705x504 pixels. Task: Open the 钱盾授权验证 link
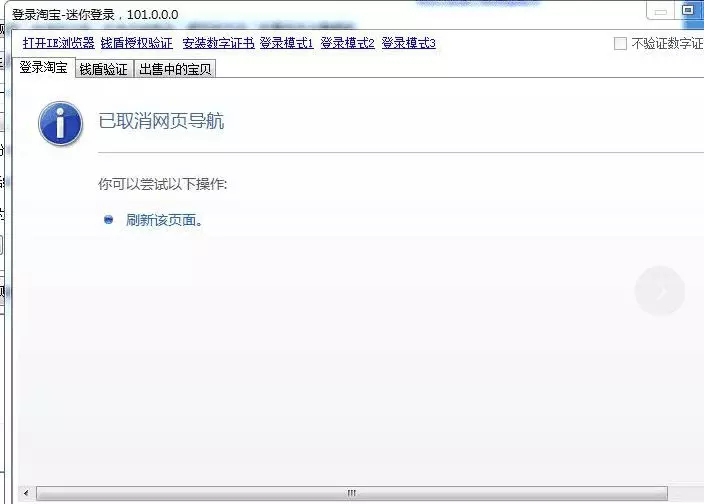[137, 43]
